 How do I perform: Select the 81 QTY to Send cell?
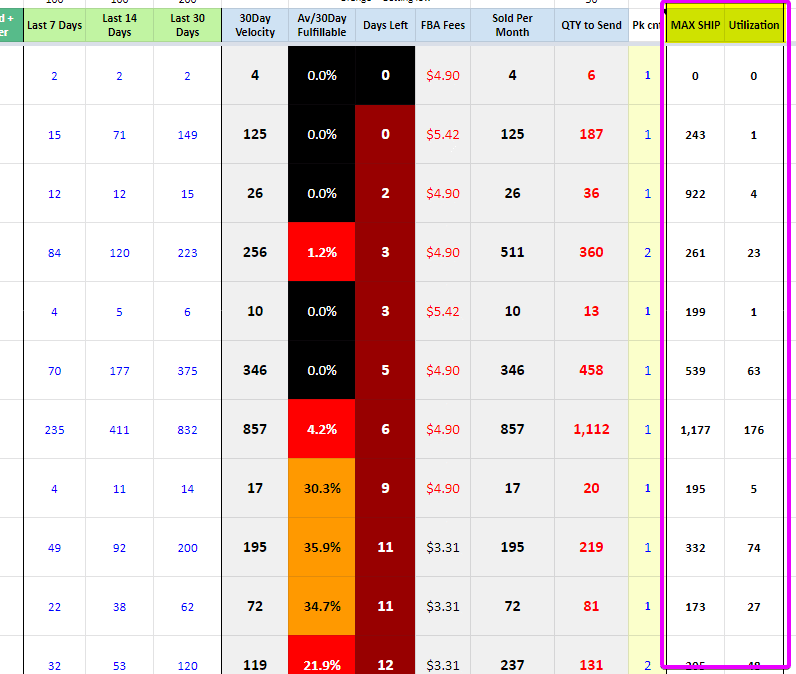(x=591, y=606)
